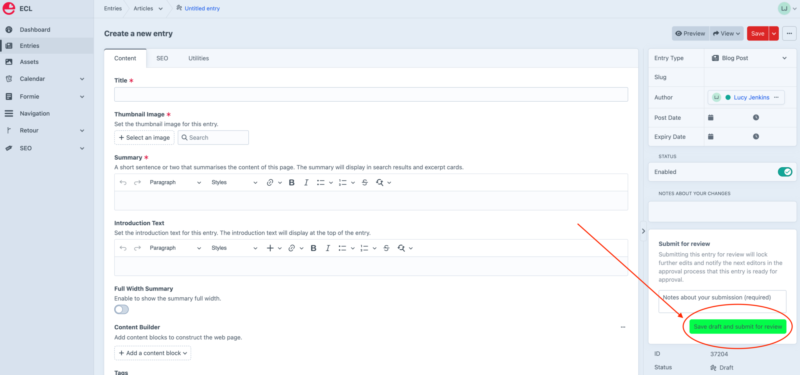Apply italic in Introduction Text editor
Viewport: 800px width, 375px height.
[328, 248]
